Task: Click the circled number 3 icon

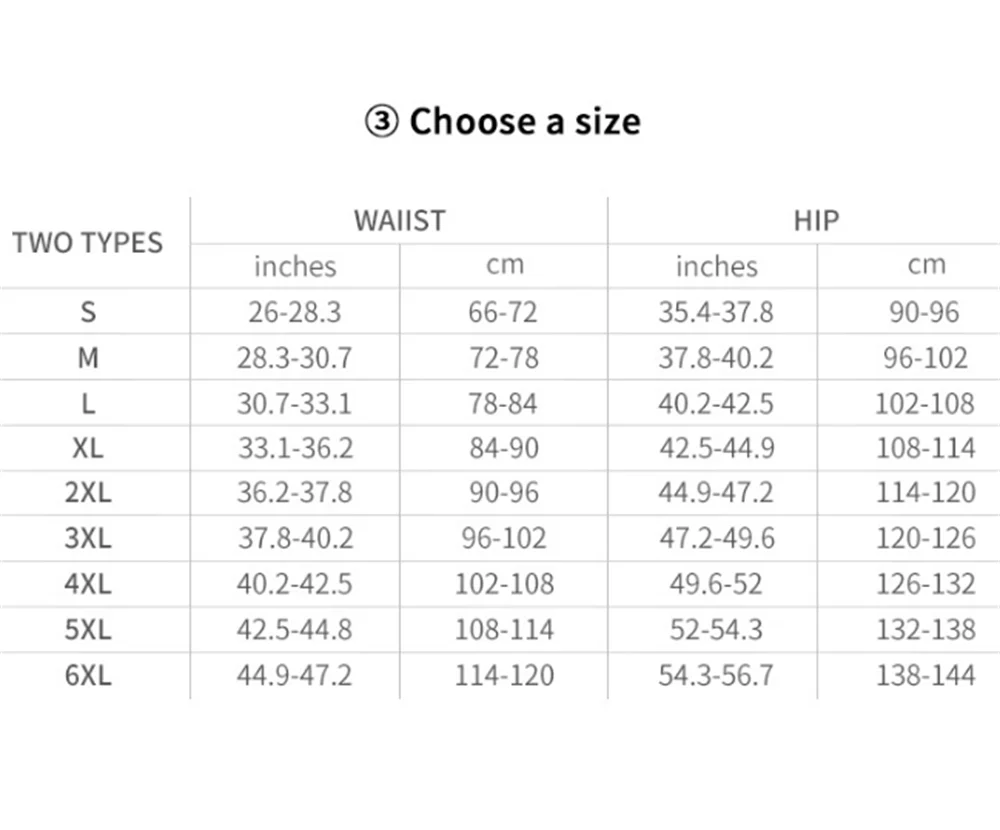Action: click(380, 122)
